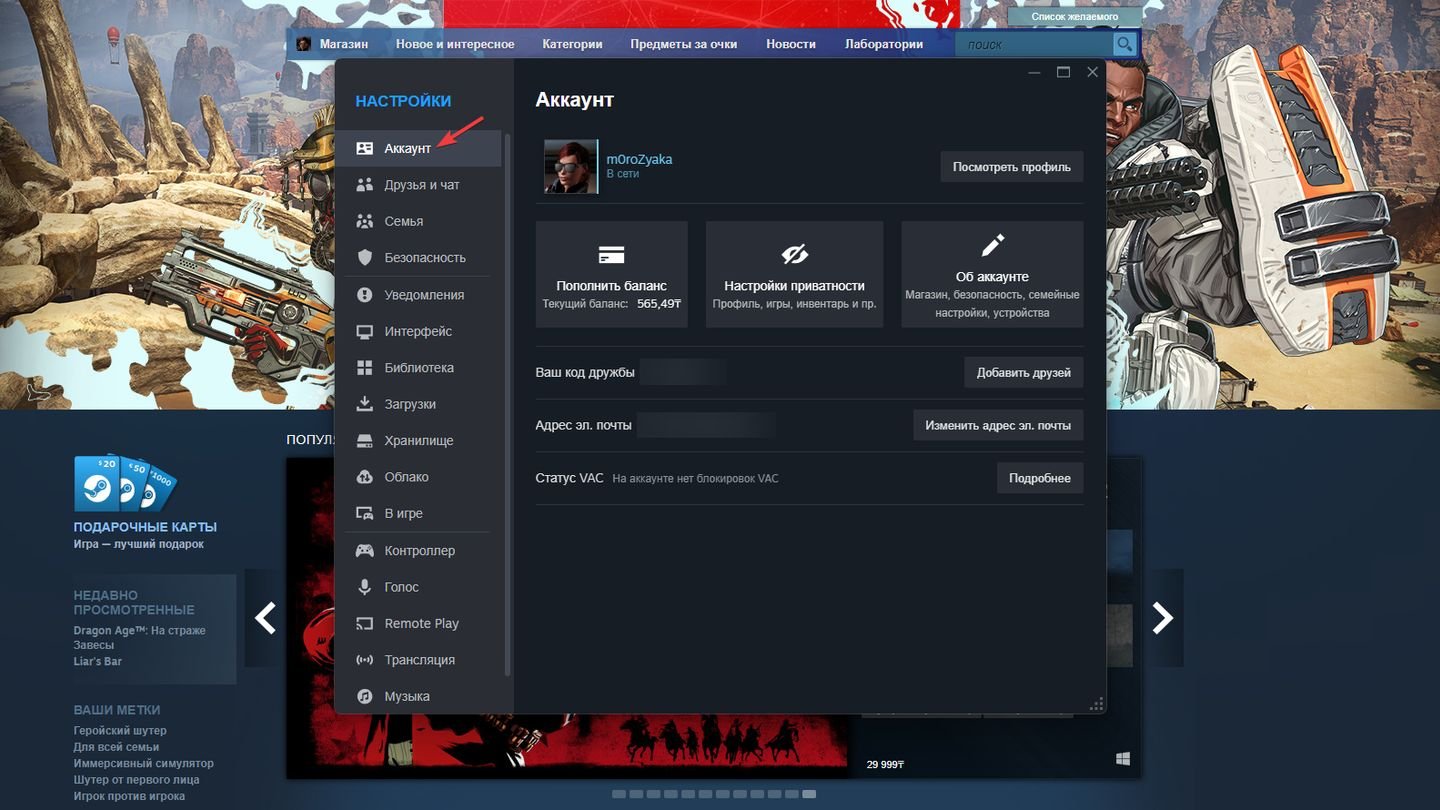Switch to Безопасность settings

[418, 257]
